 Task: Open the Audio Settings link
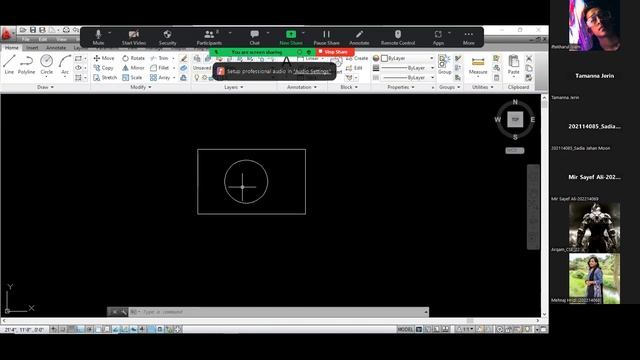(x=312, y=71)
